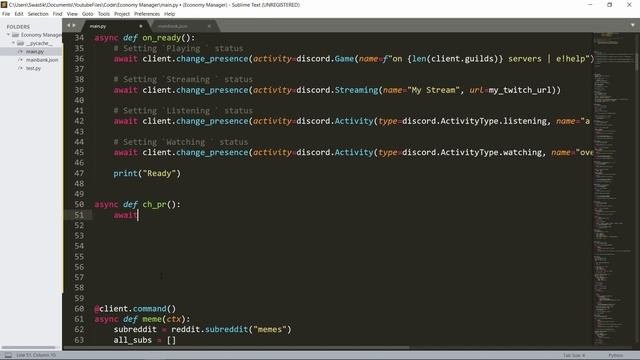Image resolution: width=640 pixels, height=360 pixels.
Task: Click the @client.command() decorator
Action: 135,309
